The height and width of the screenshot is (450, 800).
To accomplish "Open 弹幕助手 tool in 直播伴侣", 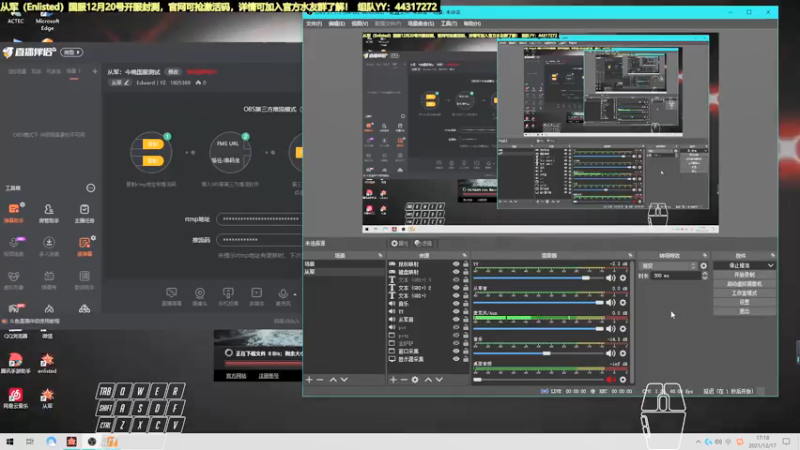I will click(x=14, y=213).
